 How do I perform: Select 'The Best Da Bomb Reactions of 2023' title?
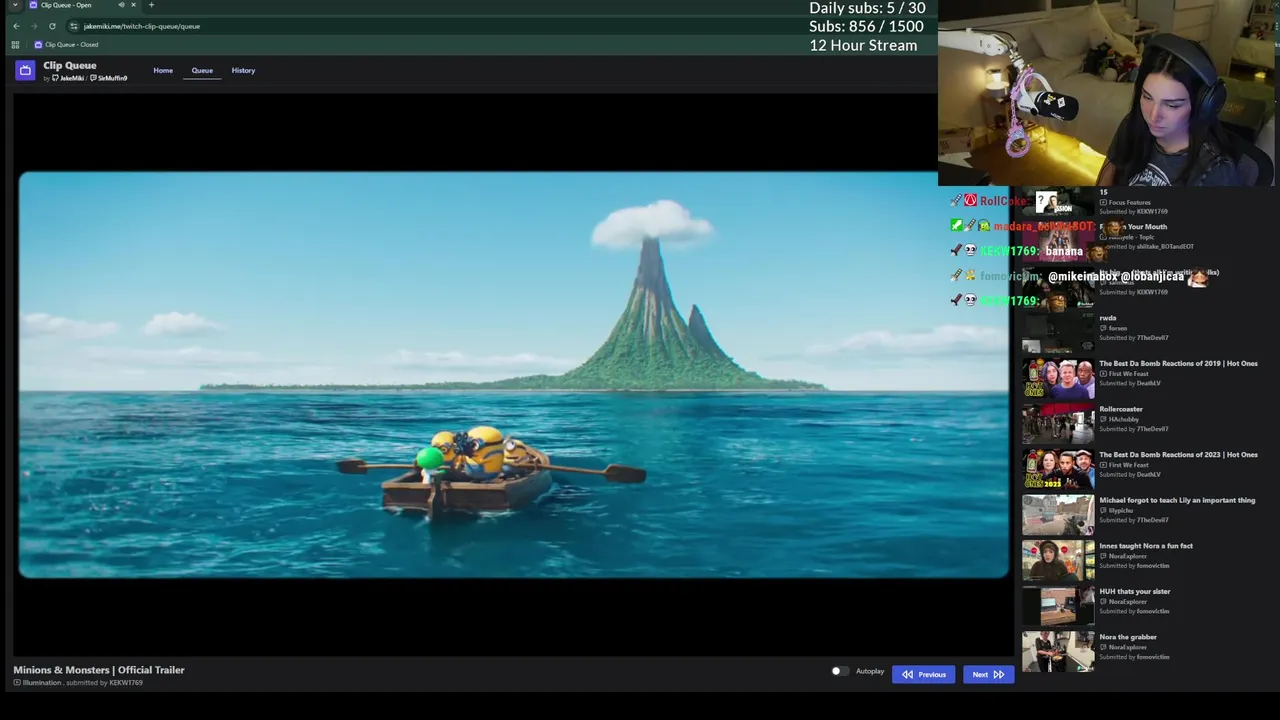[x=1178, y=454]
